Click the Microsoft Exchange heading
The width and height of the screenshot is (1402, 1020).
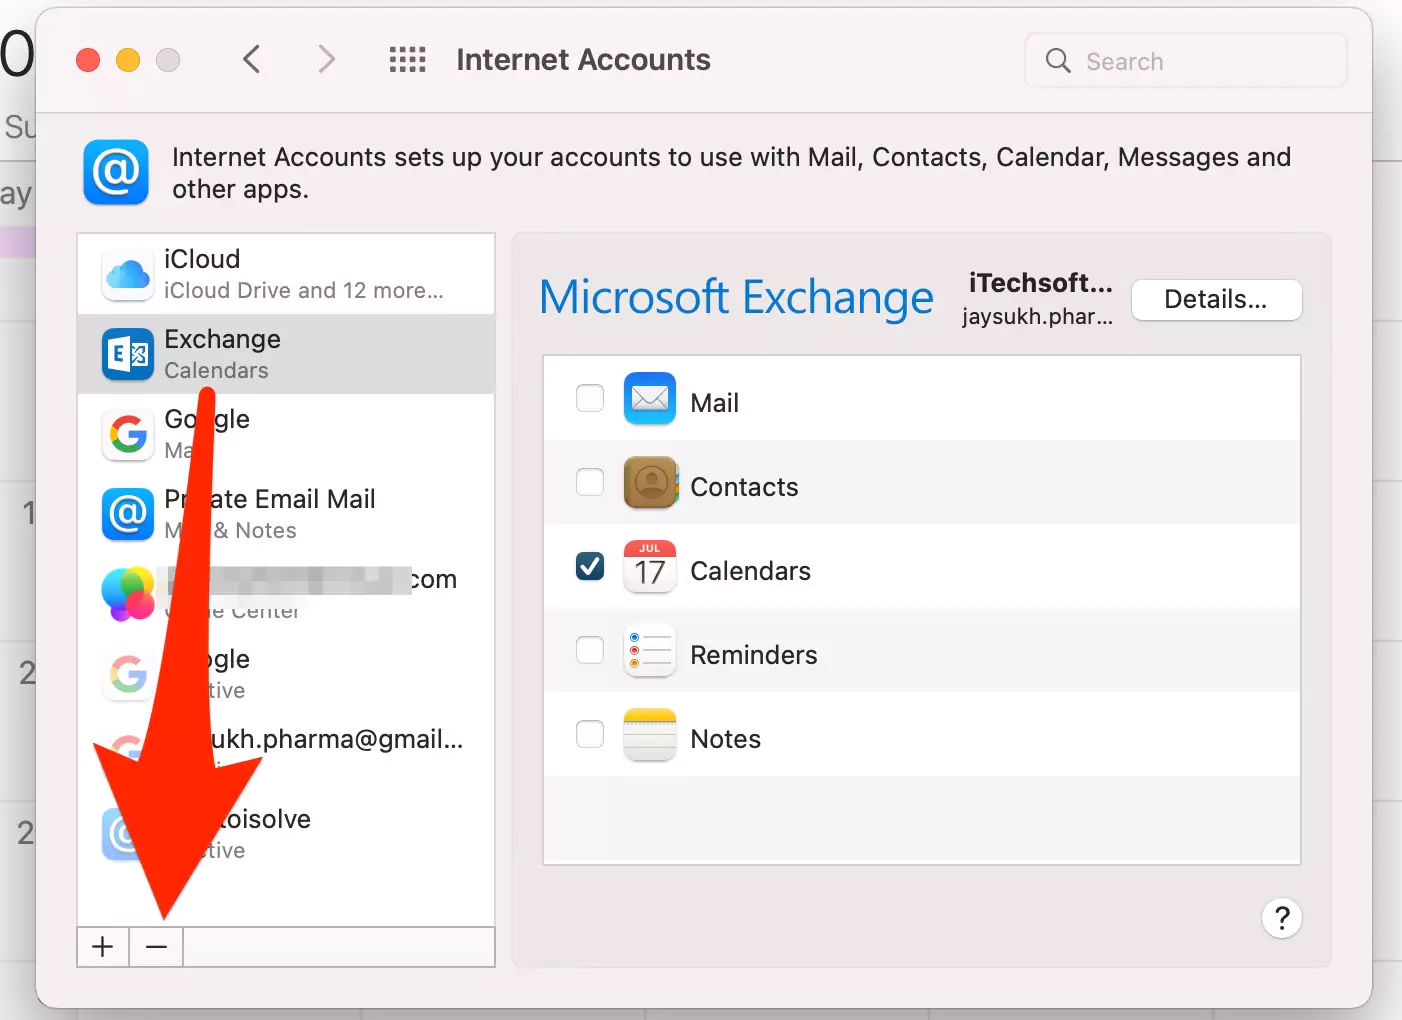736,298
